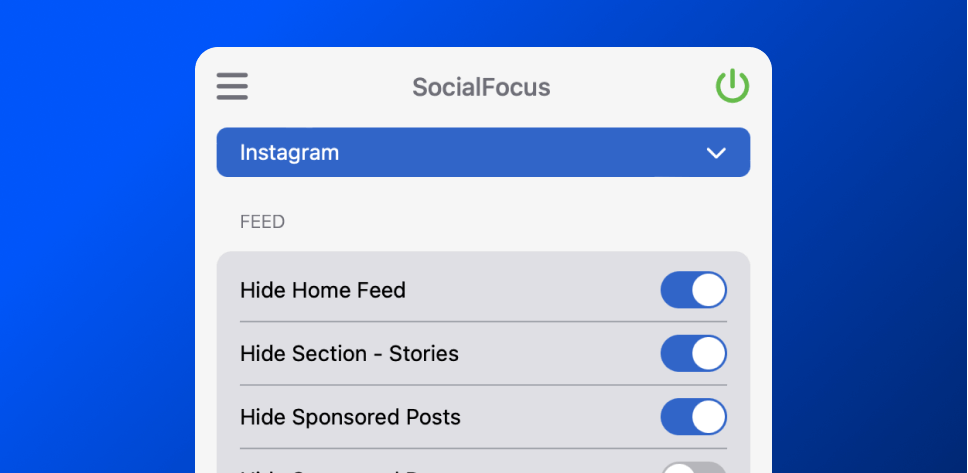The width and height of the screenshot is (968, 473).
Task: Toggle the Hide Home Feed switch
Action: 693,290
